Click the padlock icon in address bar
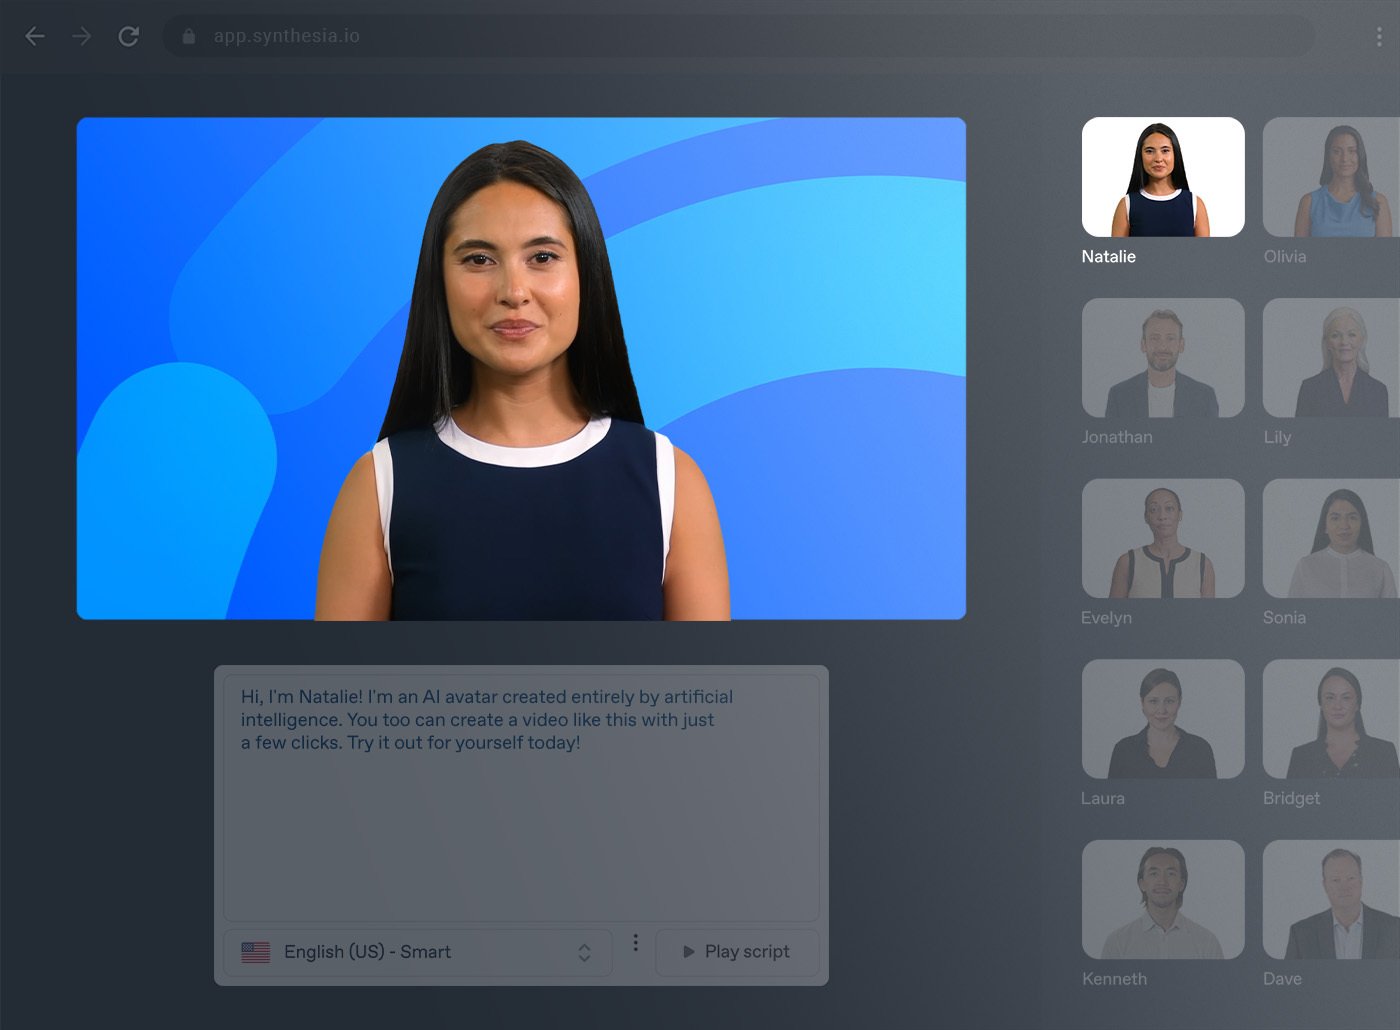This screenshot has height=1030, width=1400. click(189, 37)
